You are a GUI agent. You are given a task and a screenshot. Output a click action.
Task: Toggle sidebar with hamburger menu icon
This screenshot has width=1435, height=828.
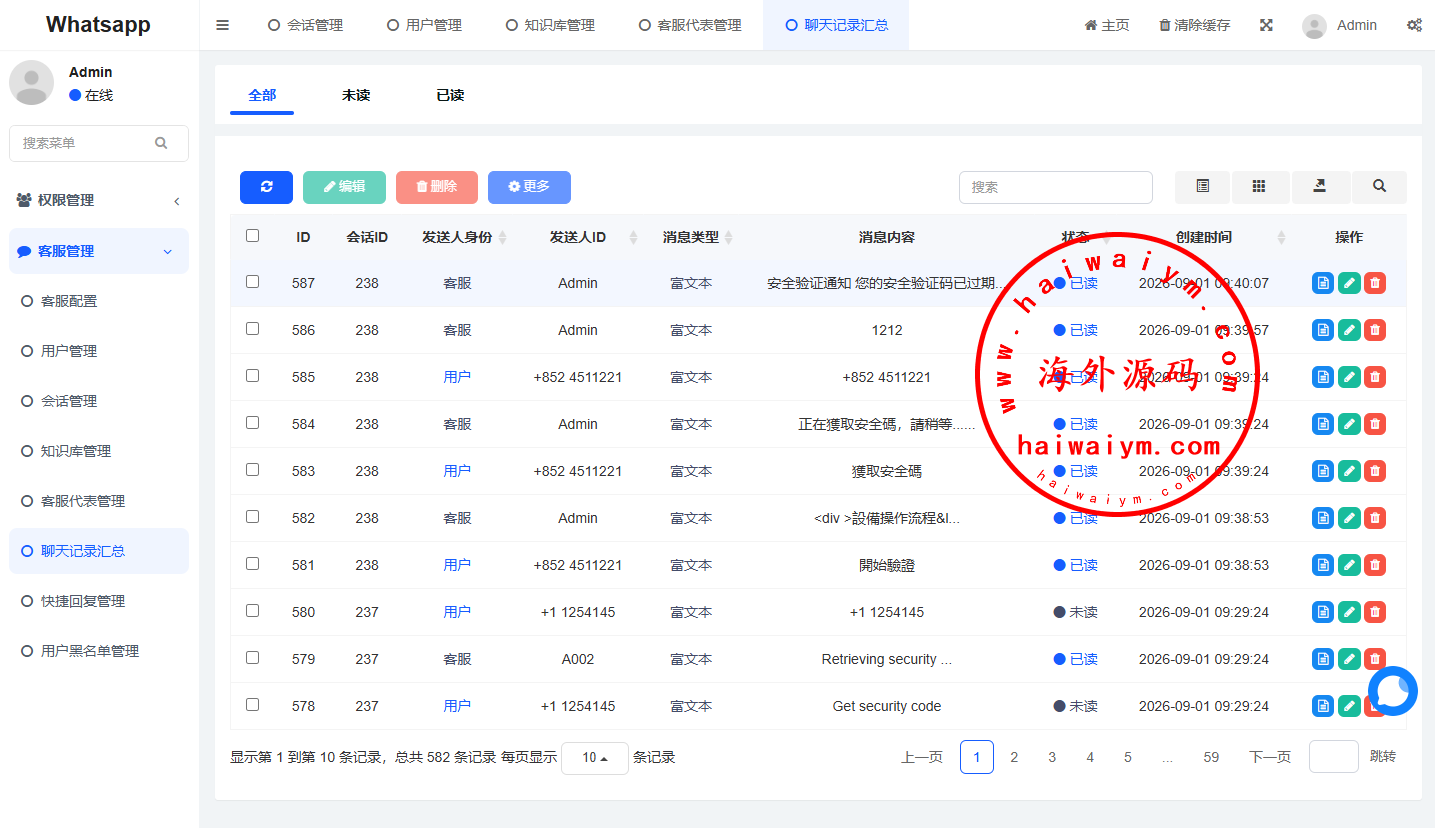click(x=223, y=25)
